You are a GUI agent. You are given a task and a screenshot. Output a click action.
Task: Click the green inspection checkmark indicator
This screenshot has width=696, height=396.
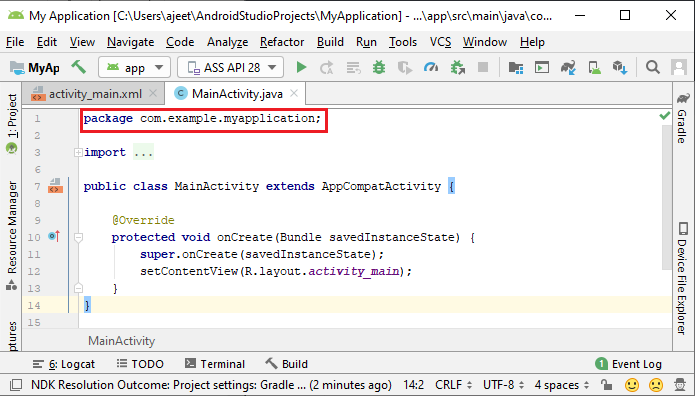[x=664, y=116]
